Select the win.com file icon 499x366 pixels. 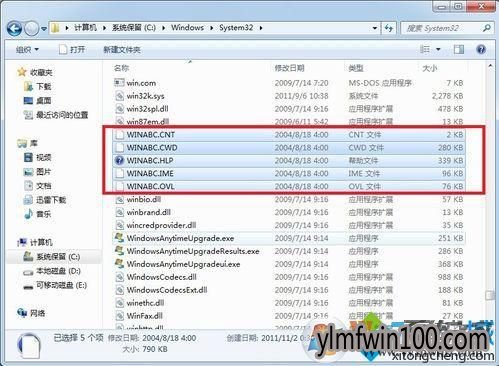tap(119, 83)
